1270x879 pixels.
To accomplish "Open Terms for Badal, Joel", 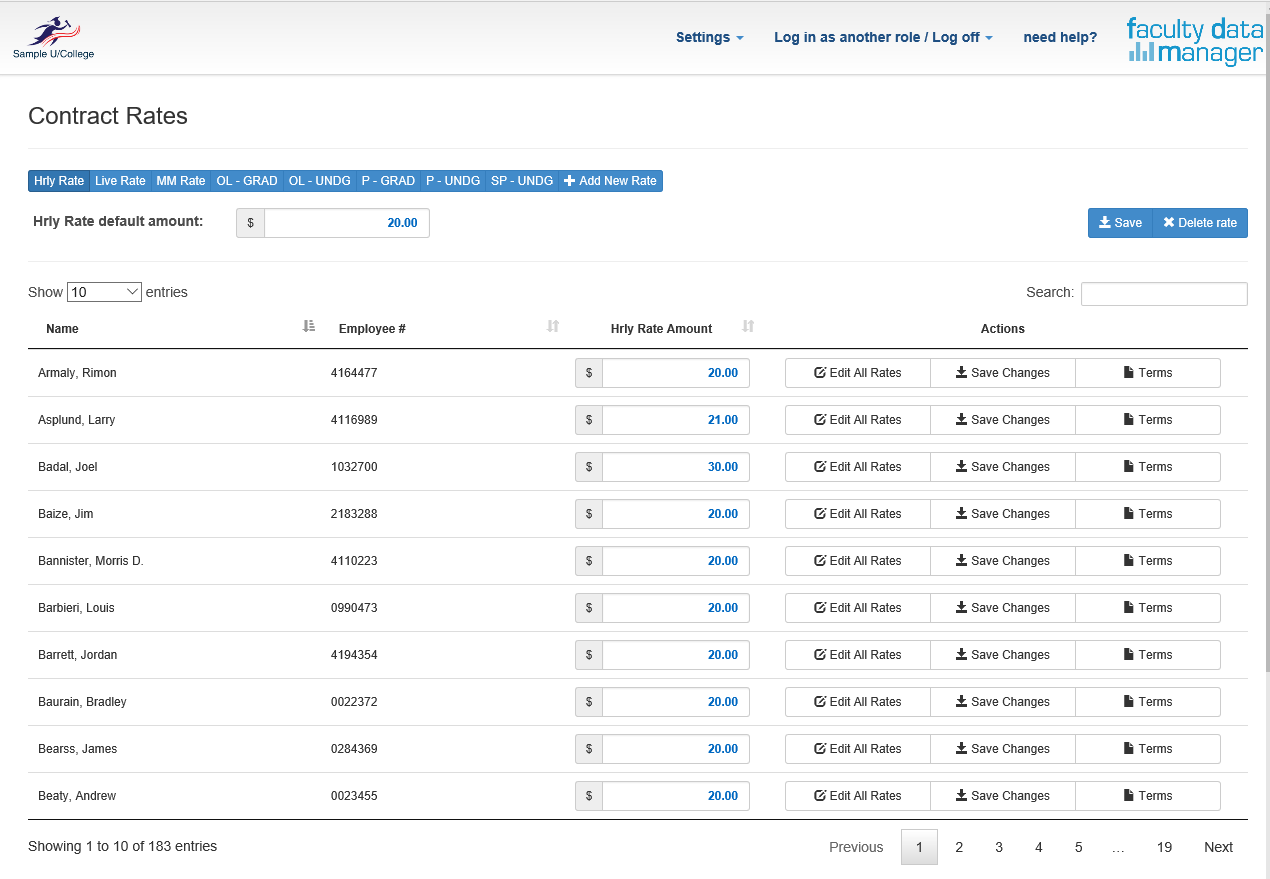I will tap(1148, 467).
